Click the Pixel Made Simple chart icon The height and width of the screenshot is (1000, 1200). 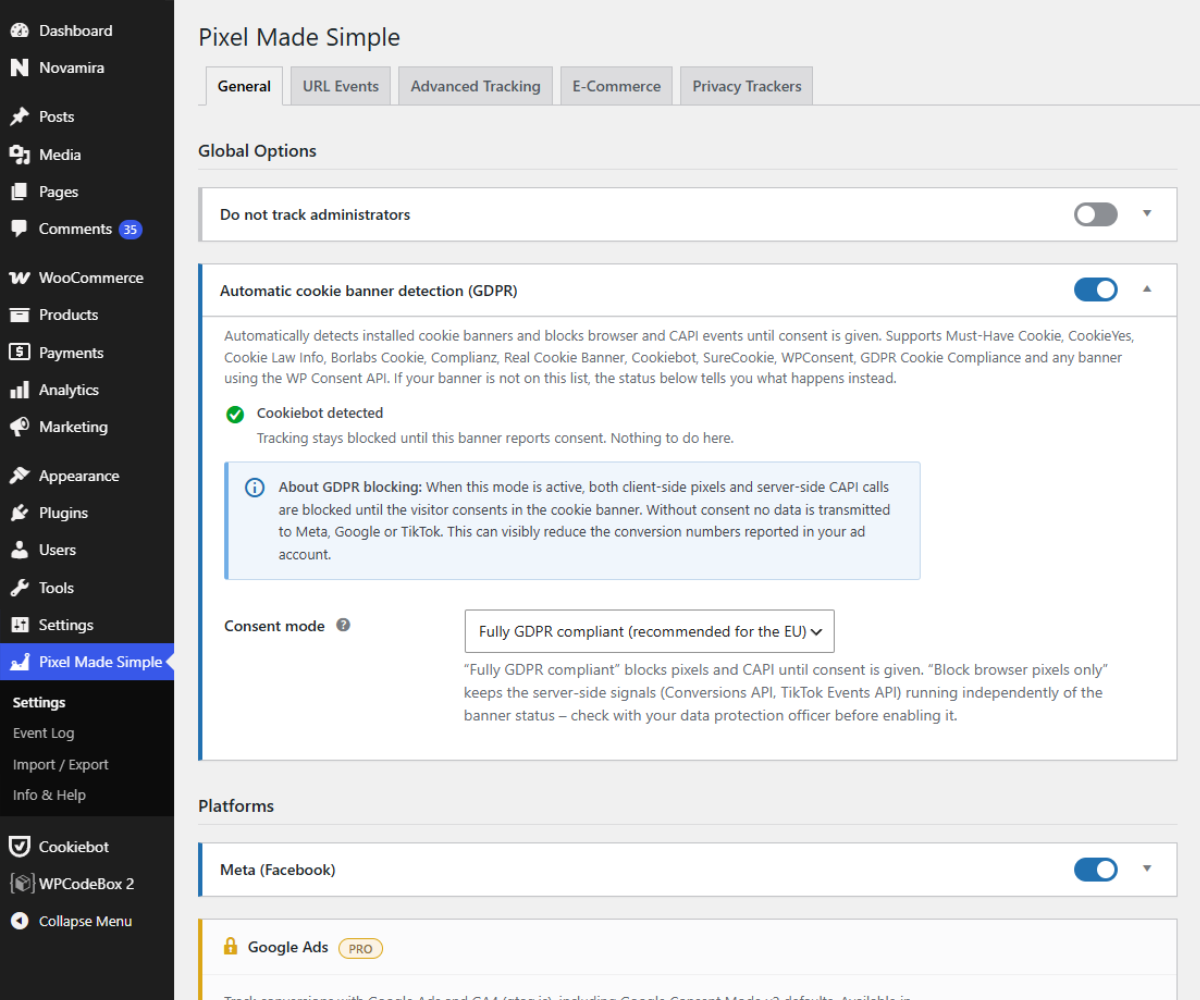click(x=19, y=662)
